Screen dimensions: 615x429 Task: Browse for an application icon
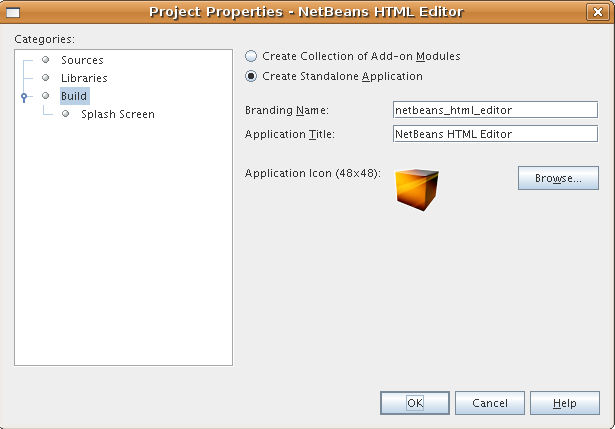click(558, 178)
